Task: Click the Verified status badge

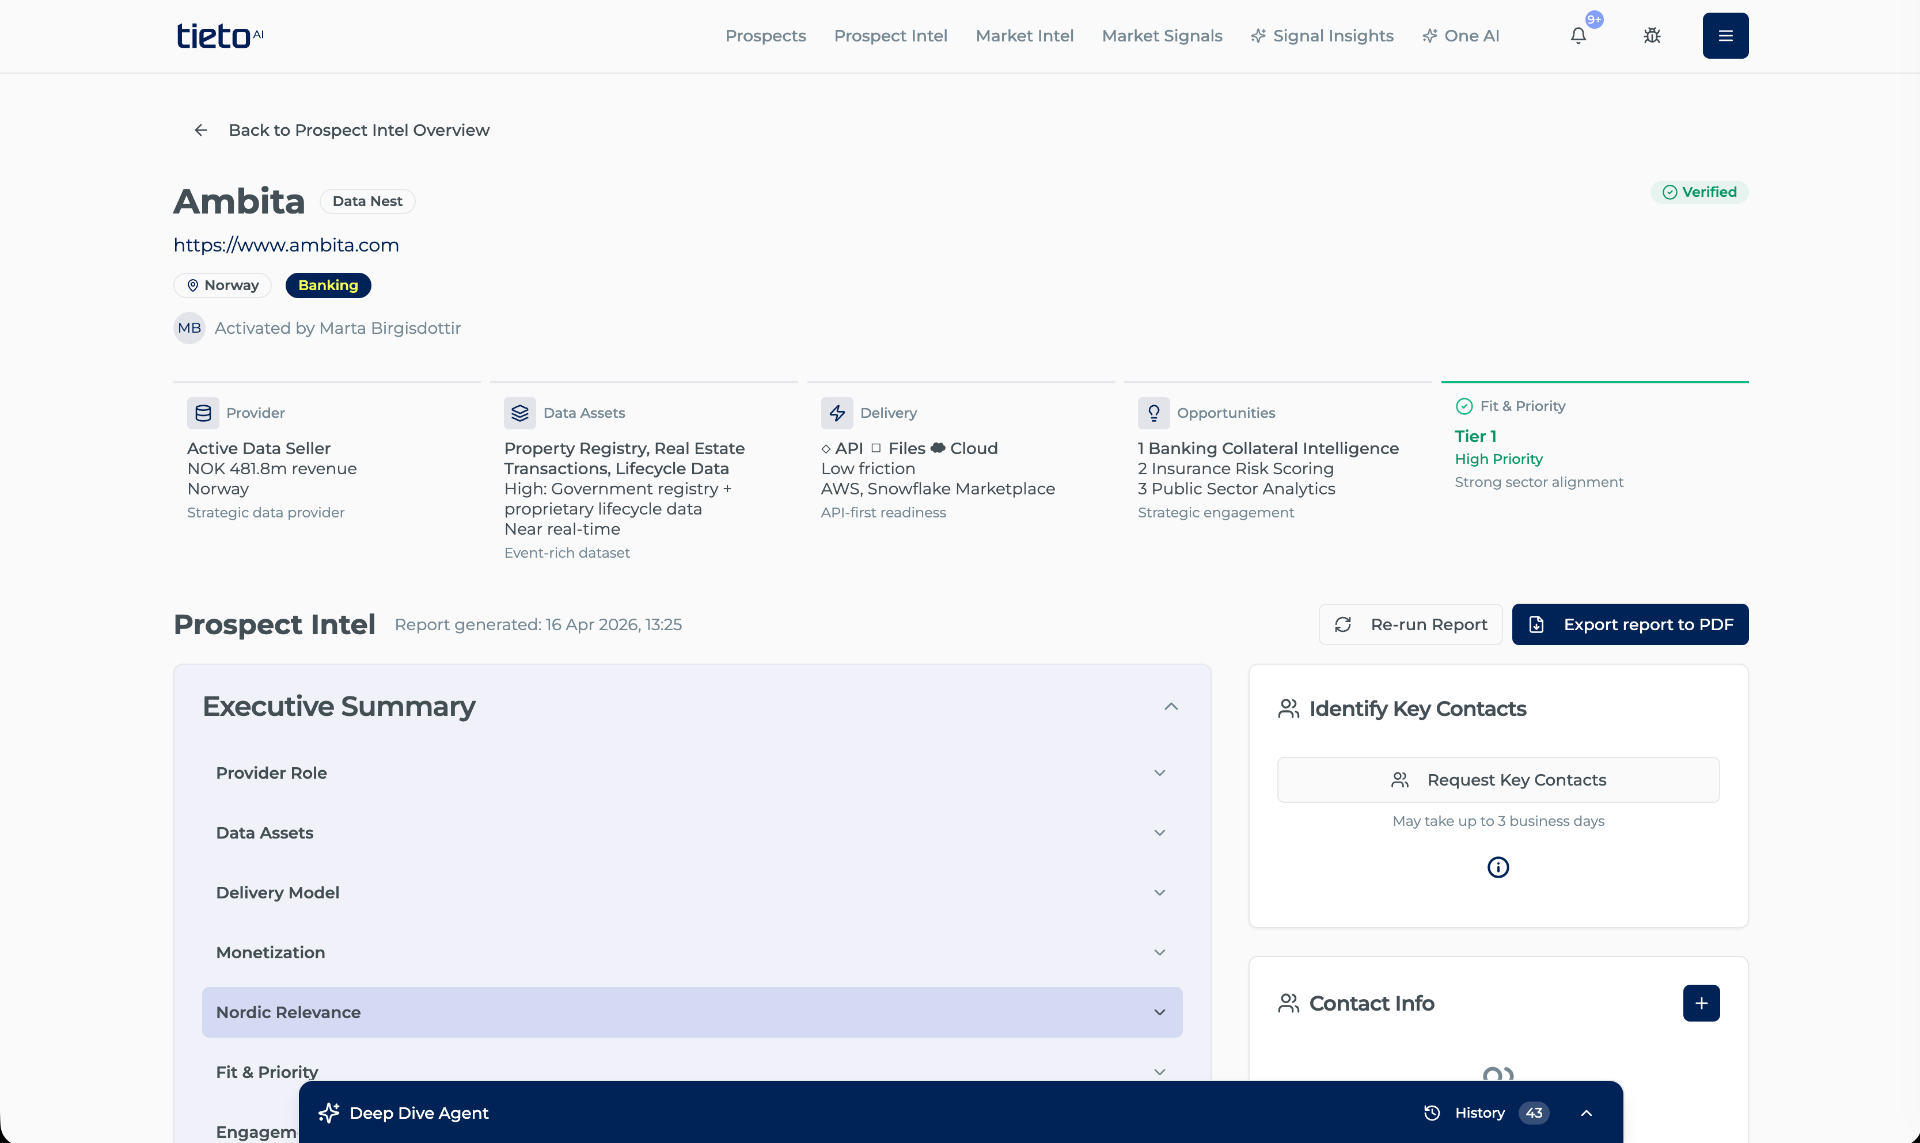Action: click(x=1699, y=192)
